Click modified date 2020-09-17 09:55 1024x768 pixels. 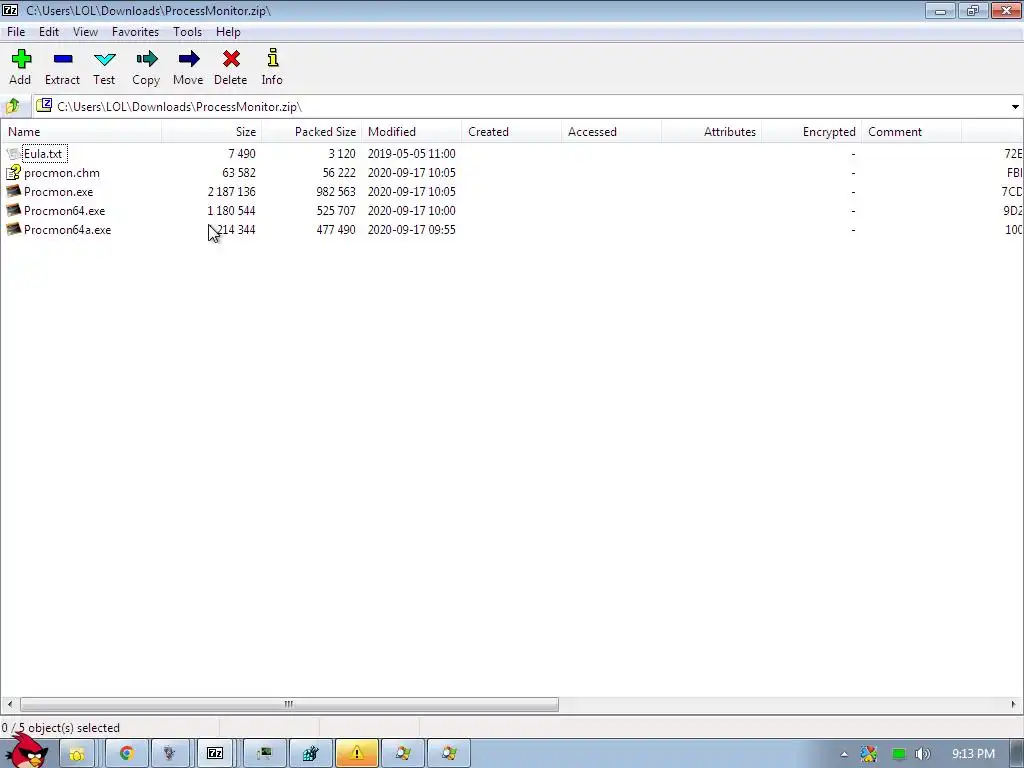coord(411,230)
